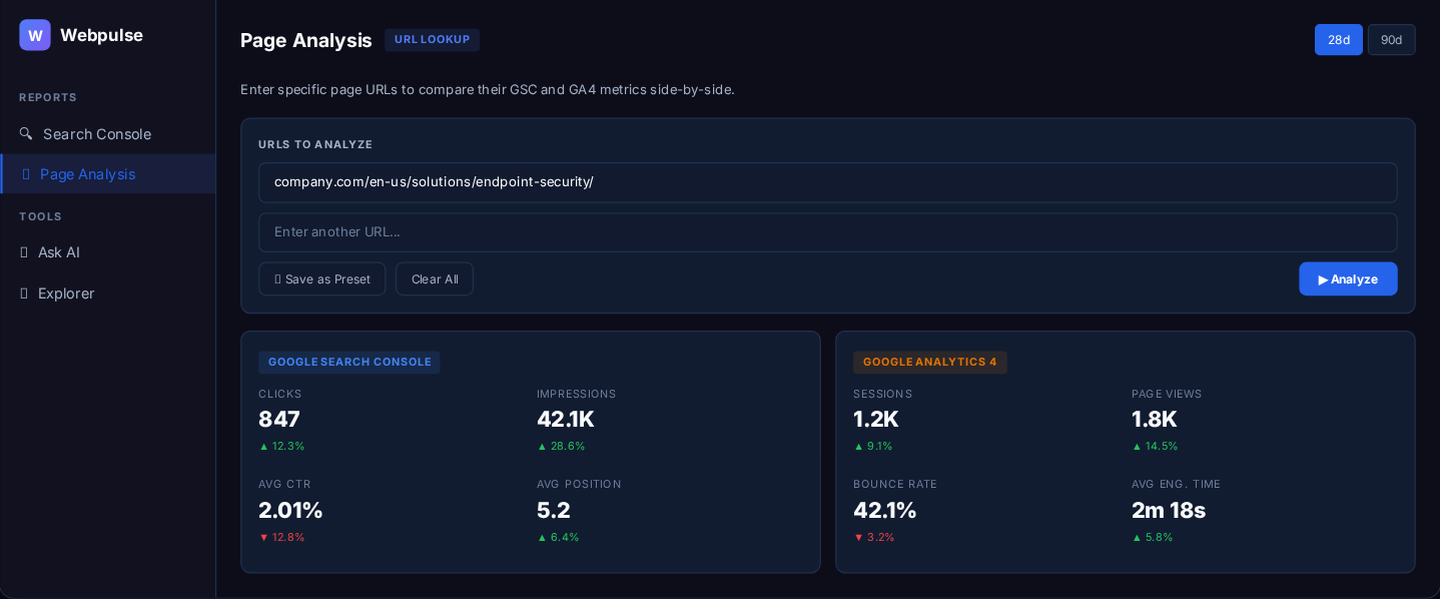Open the Ask AI tool
Viewport: 1440px width, 599px height.
[108, 253]
